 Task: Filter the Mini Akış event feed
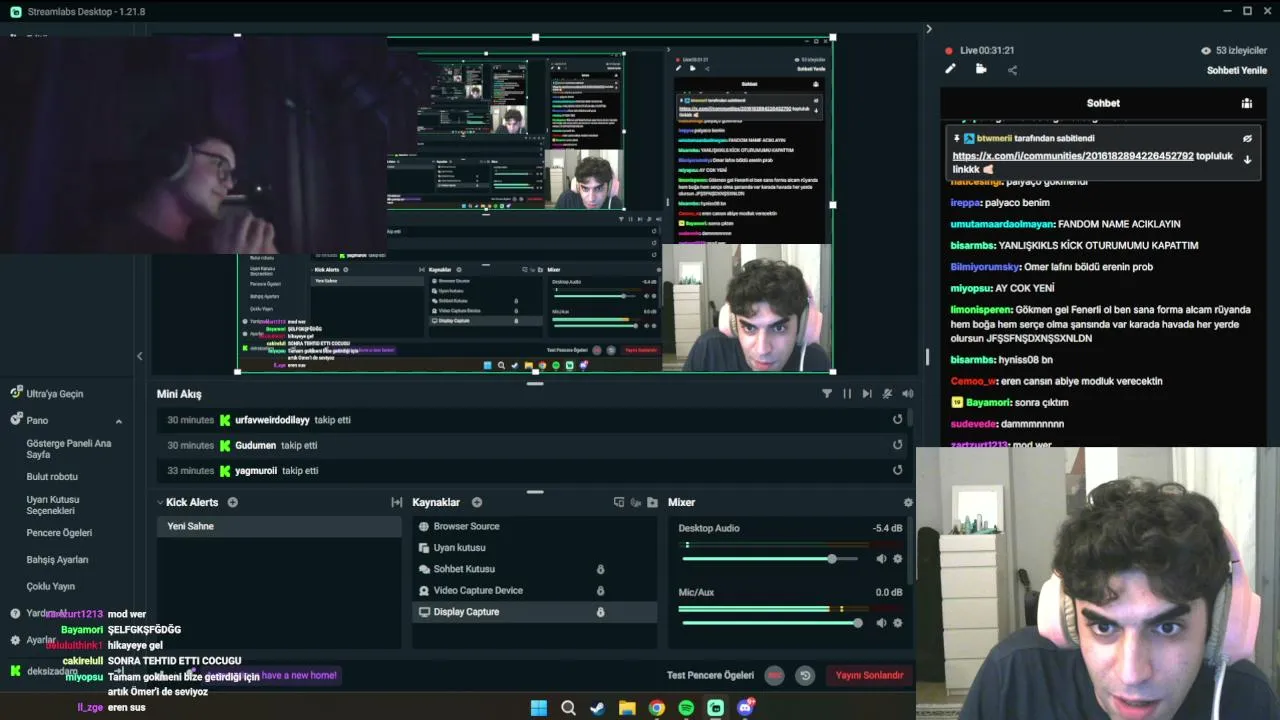tap(827, 394)
